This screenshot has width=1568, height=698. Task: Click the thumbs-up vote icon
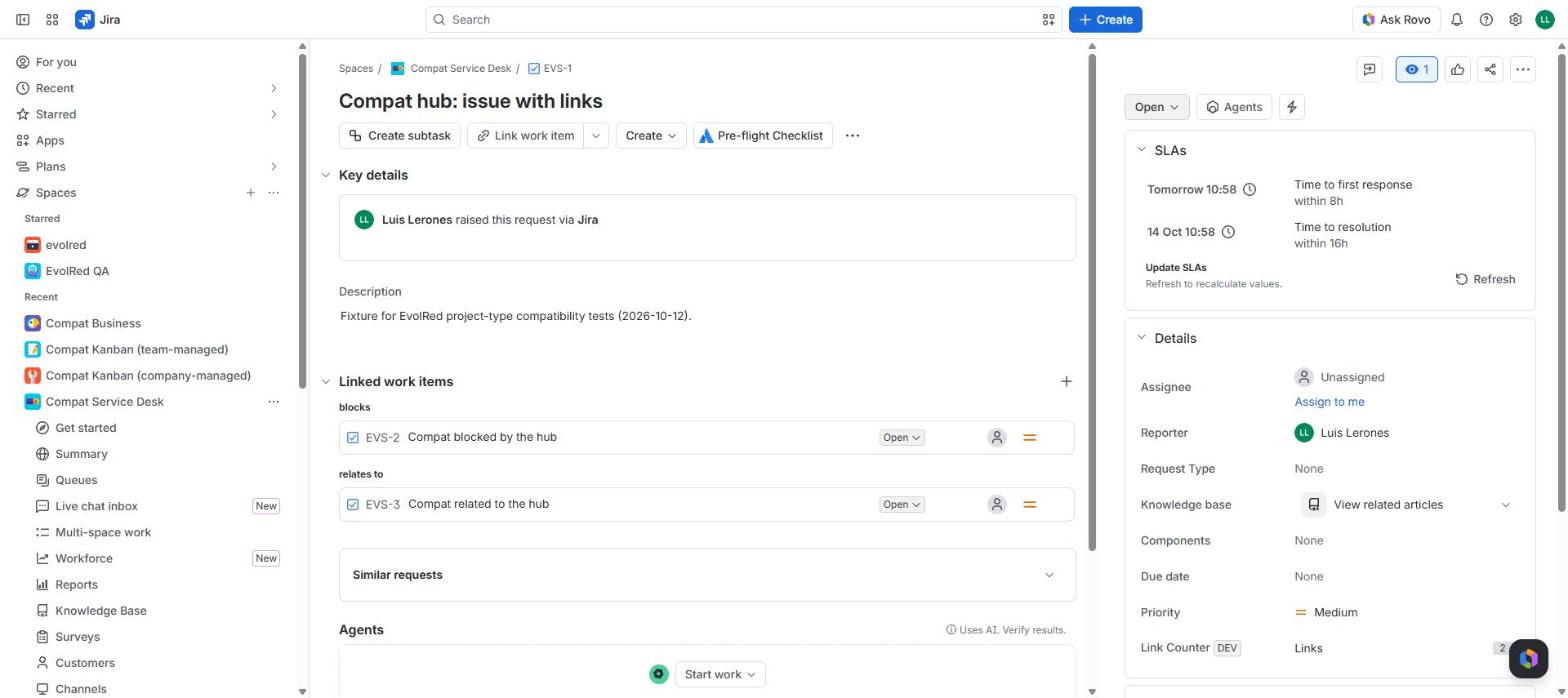(1458, 69)
